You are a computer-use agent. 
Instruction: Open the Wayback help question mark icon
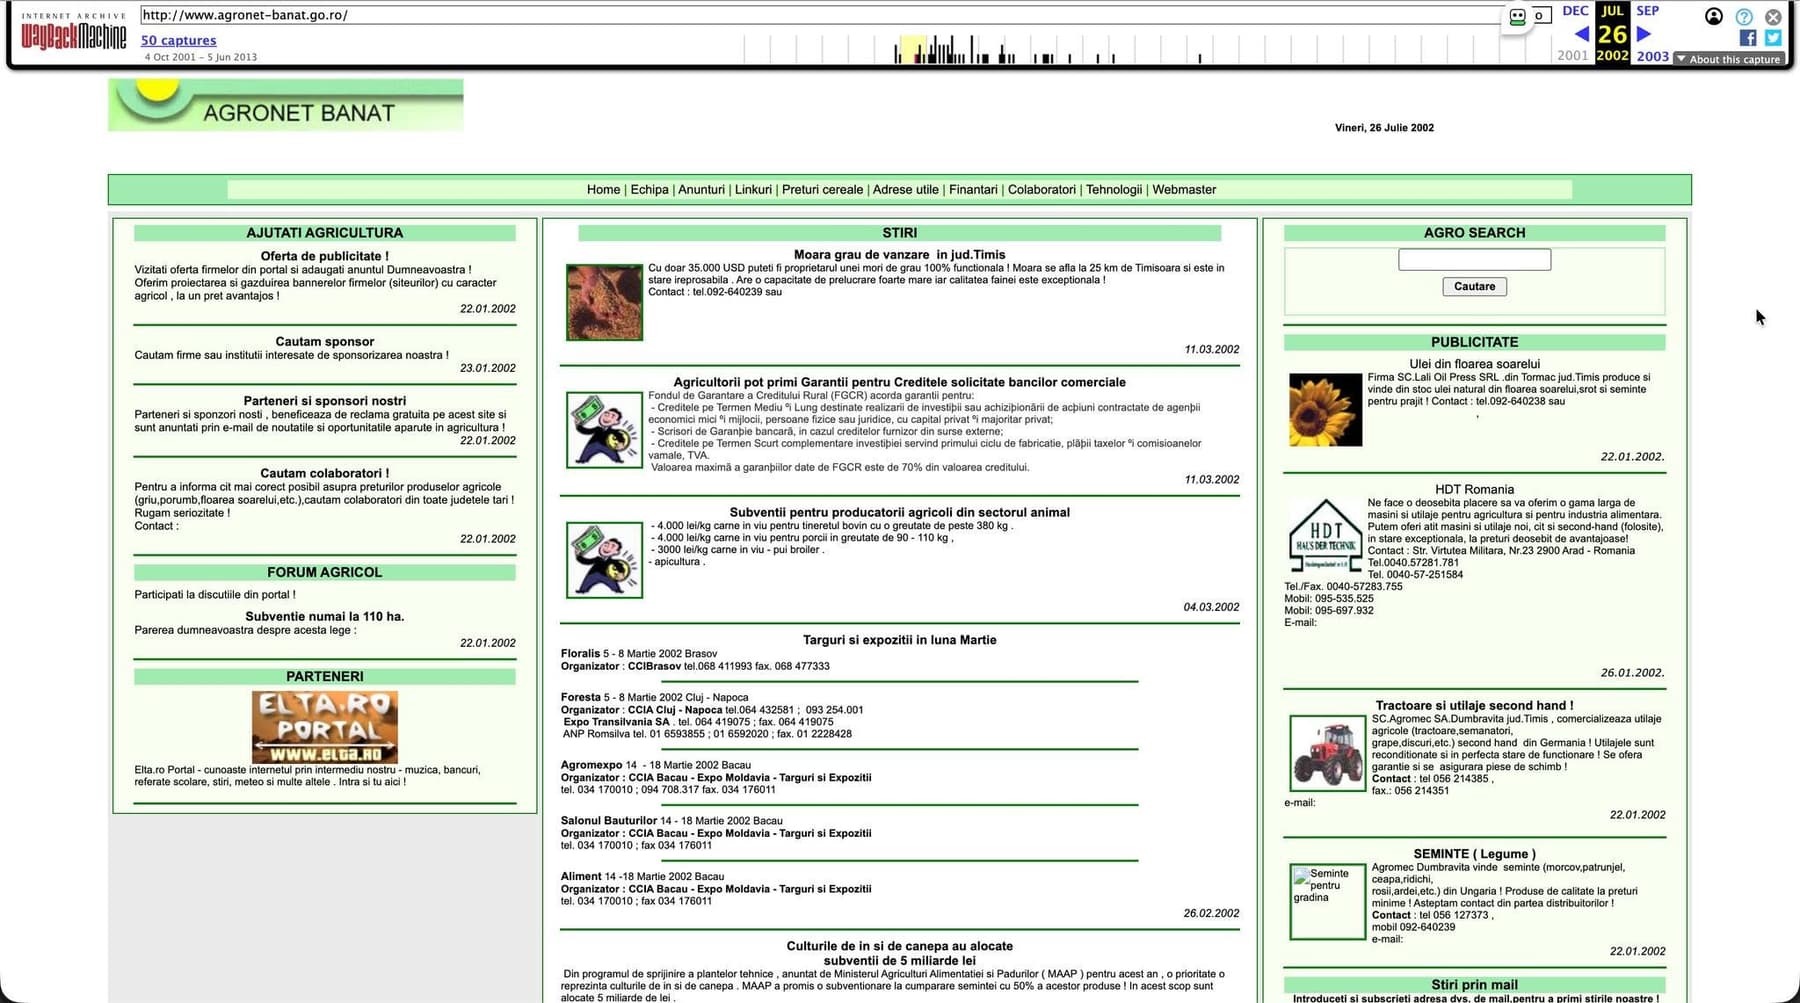coord(1744,17)
